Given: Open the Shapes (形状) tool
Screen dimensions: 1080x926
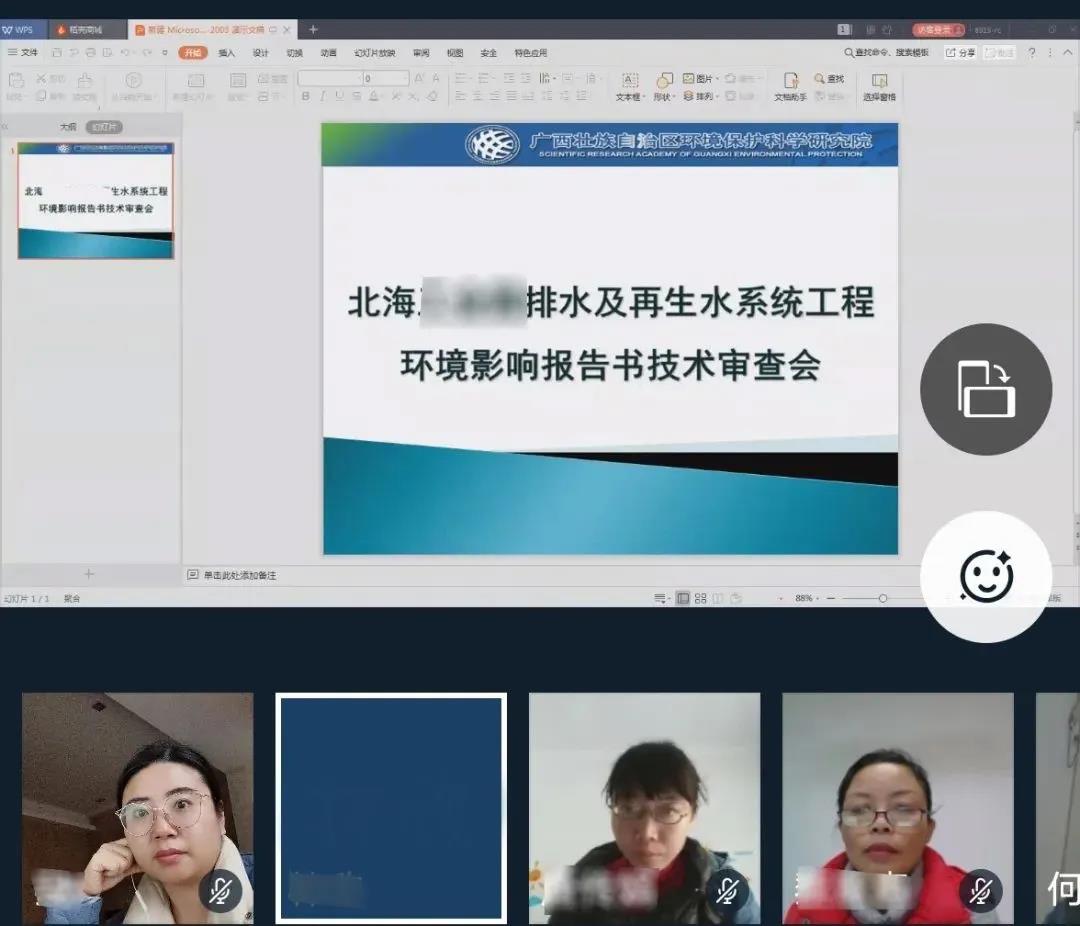Looking at the screenshot, I should point(663,86).
